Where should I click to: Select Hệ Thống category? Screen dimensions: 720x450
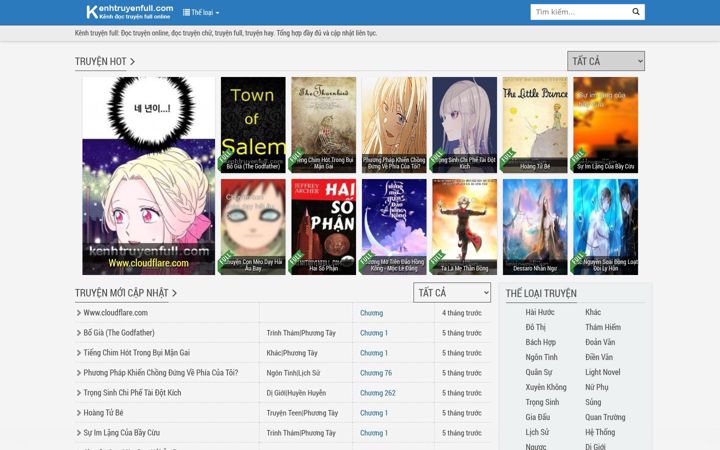coord(600,432)
